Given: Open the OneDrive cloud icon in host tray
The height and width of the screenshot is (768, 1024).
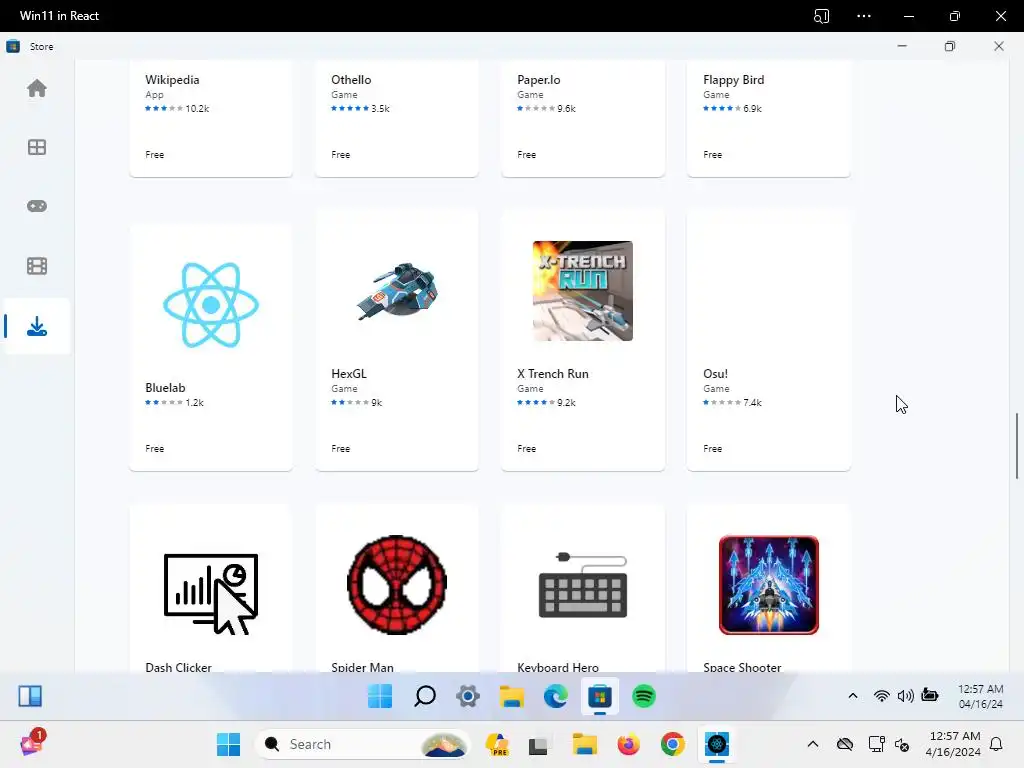Looking at the screenshot, I should click(x=844, y=744).
